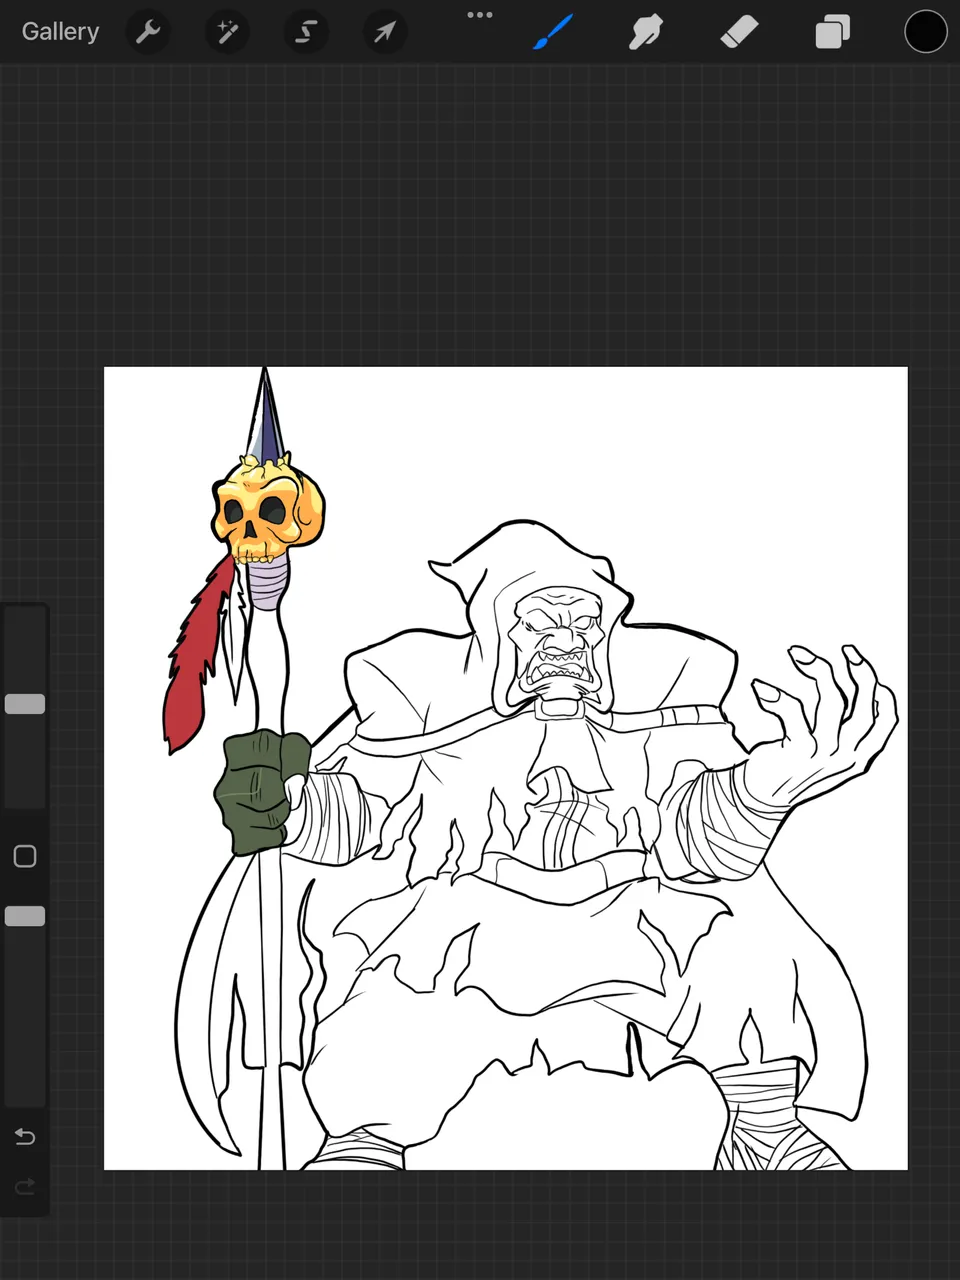Screen dimensions: 960x1280
Task: Click the brush size slider handle
Action: tap(25, 704)
